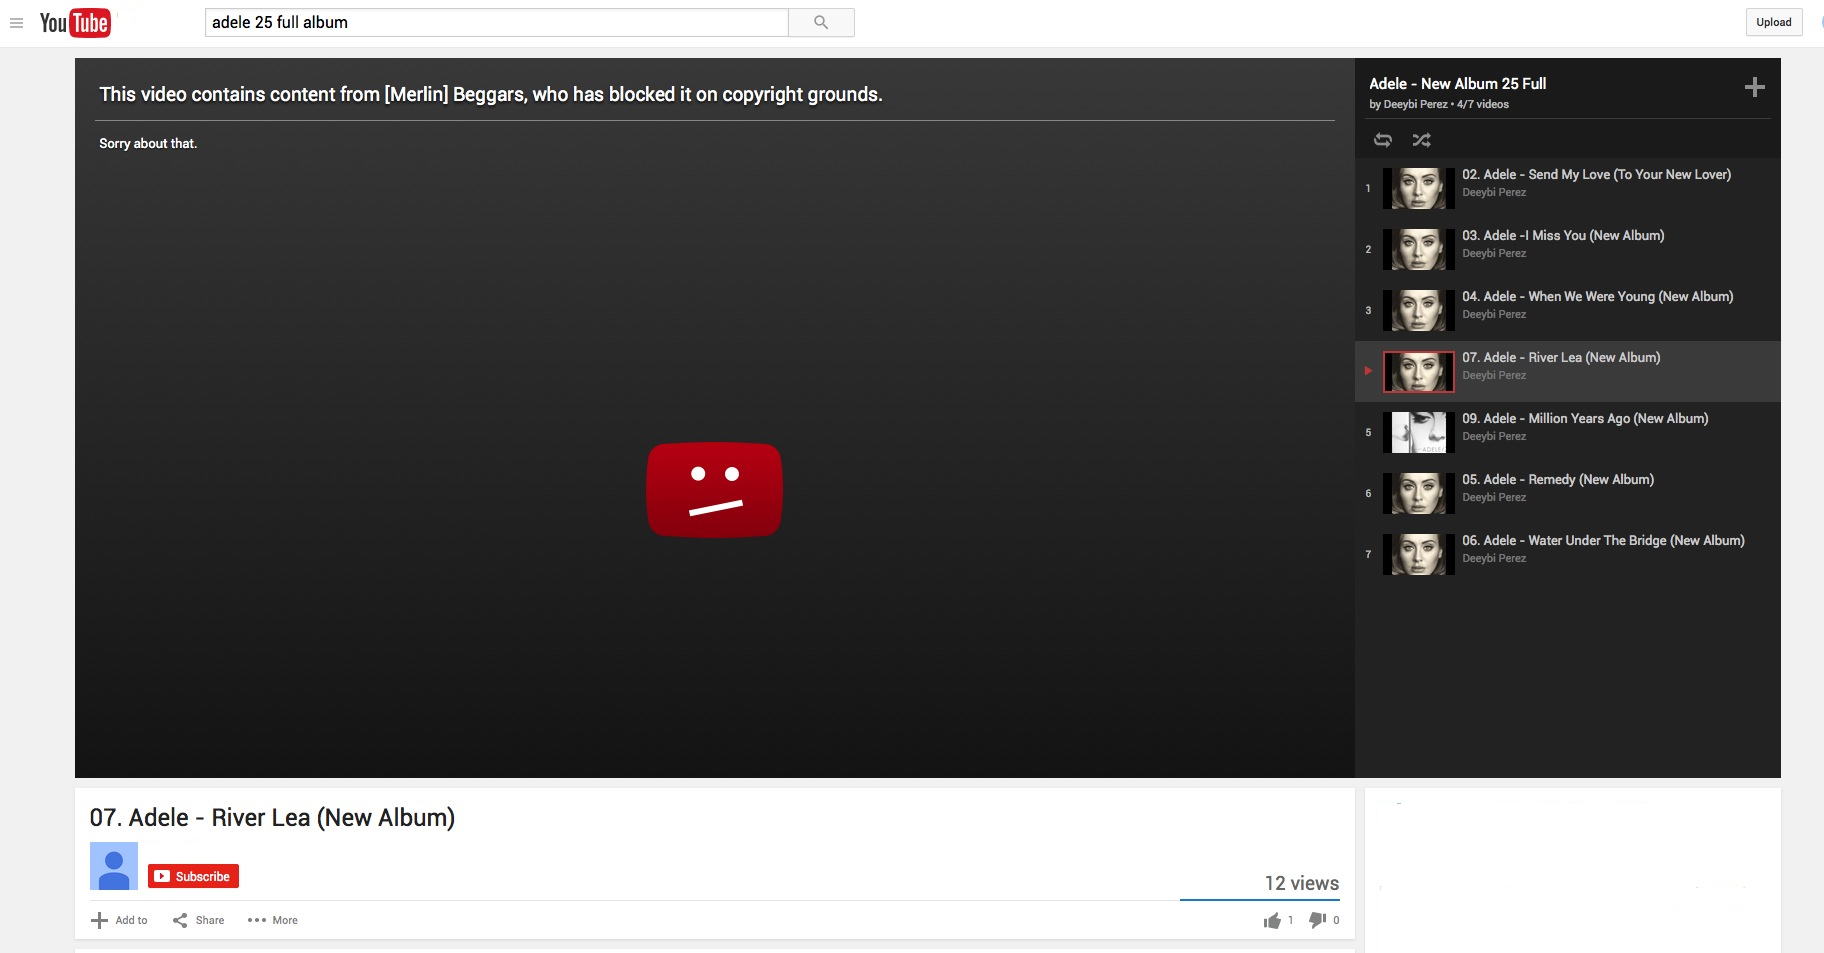Viewport: 1824px width, 953px height.
Task: Click the search field containing 'adele 25 full album'
Action: pos(497,23)
